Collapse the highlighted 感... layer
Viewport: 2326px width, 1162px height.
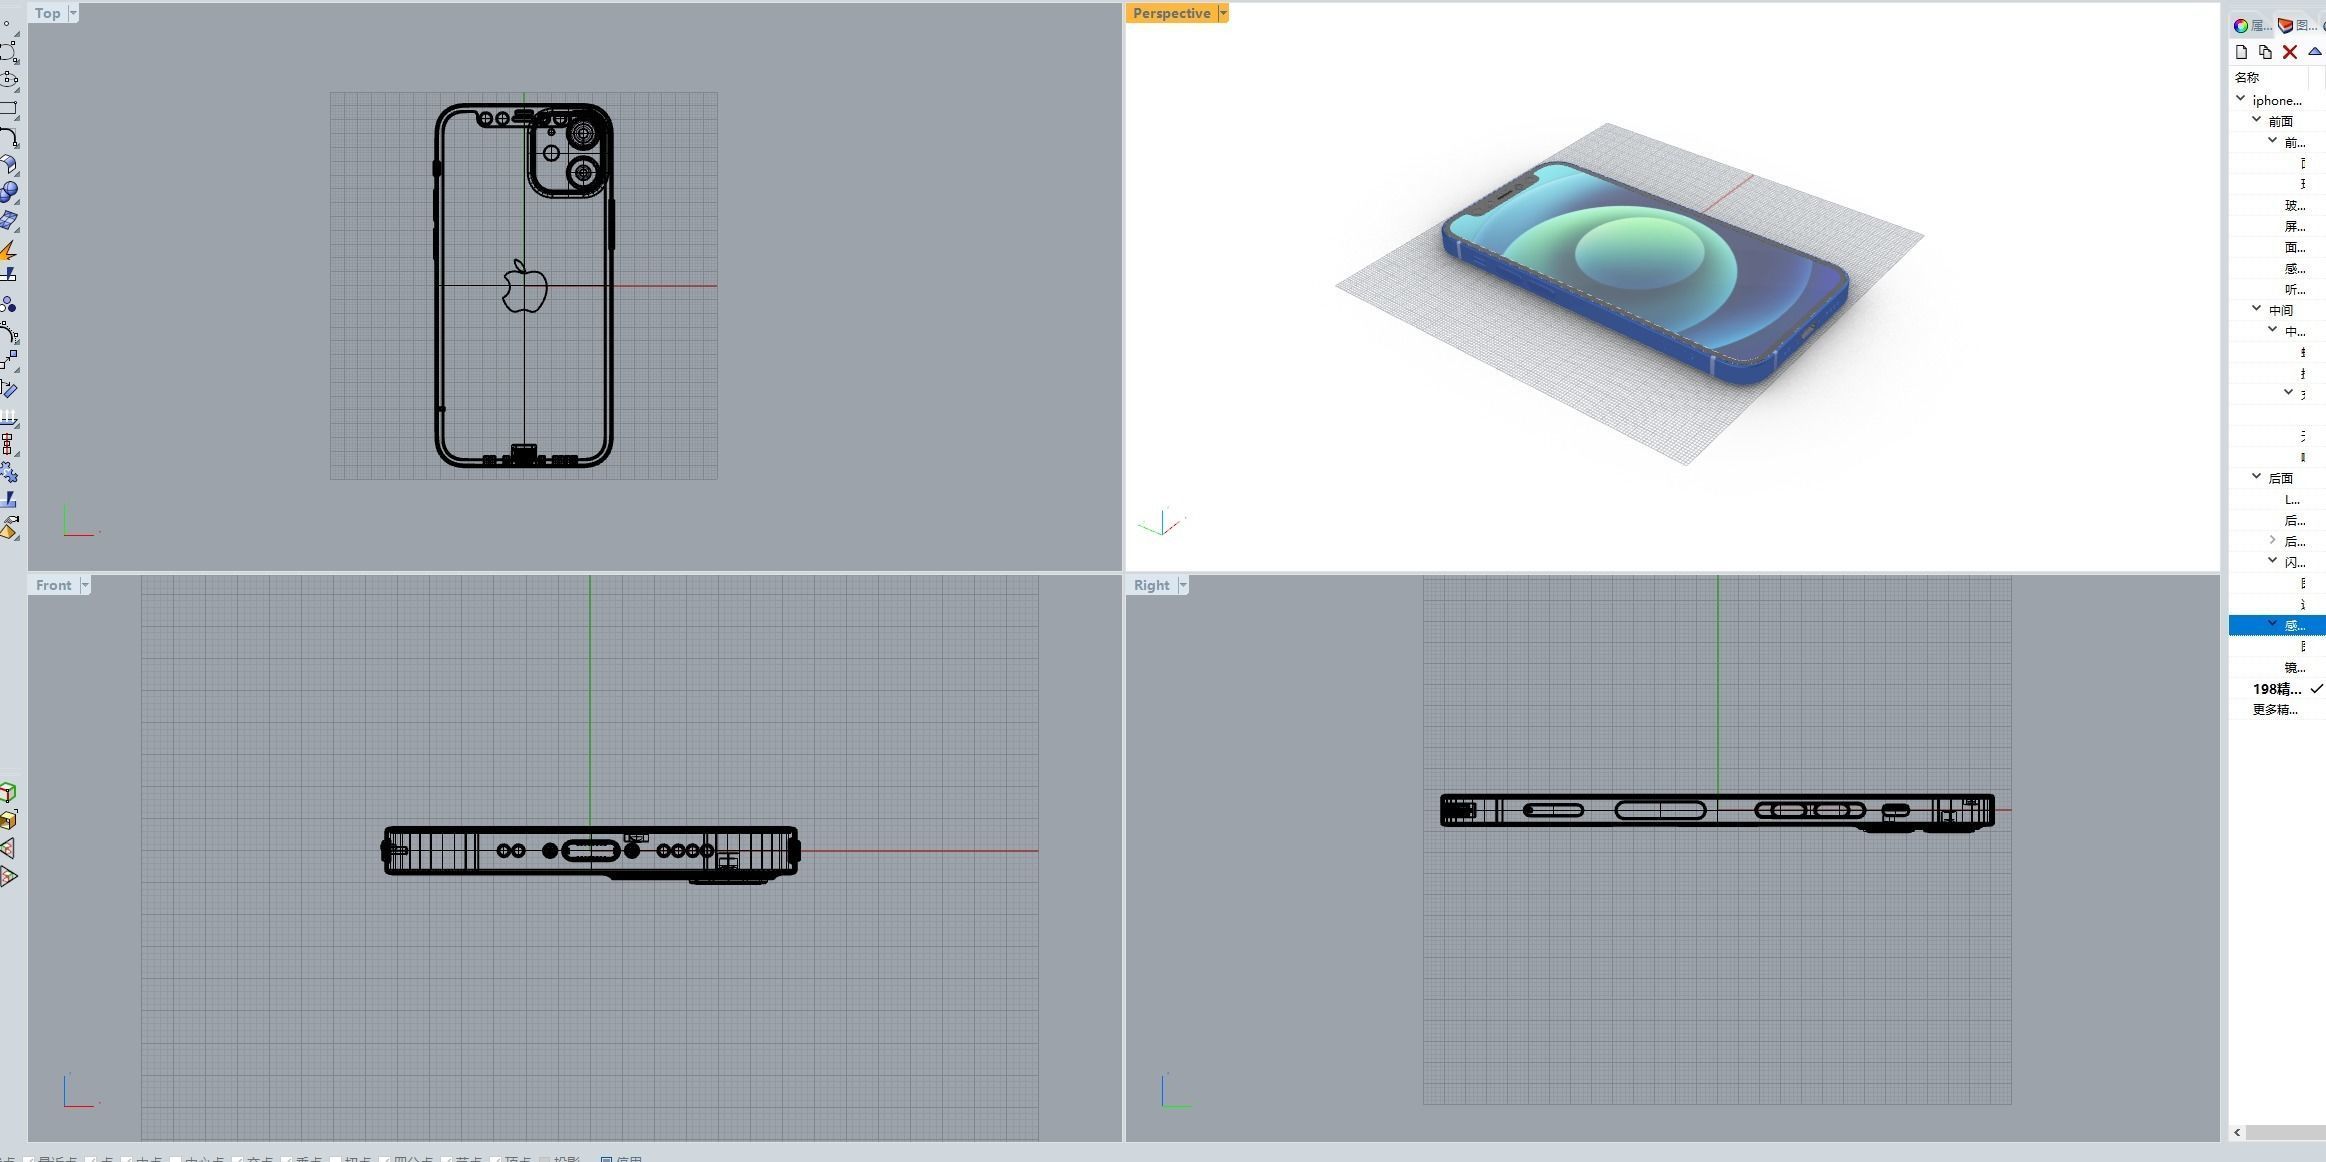tap(2273, 623)
